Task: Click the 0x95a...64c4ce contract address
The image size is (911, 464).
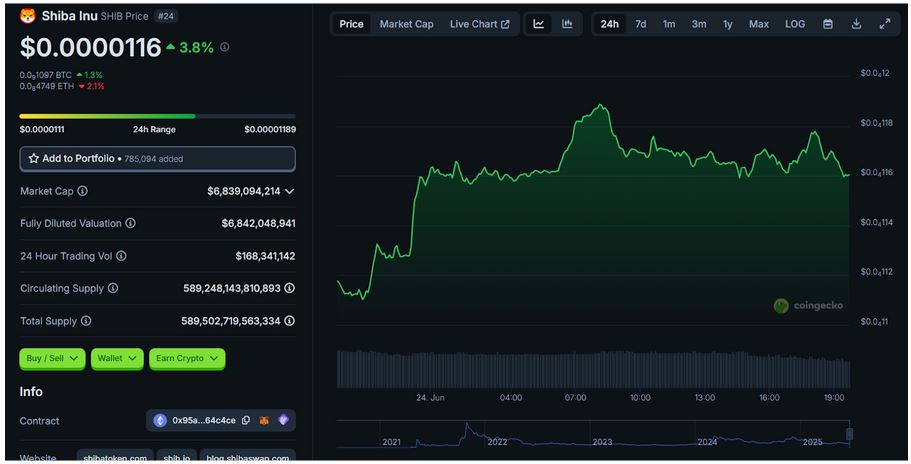Action: tap(204, 420)
